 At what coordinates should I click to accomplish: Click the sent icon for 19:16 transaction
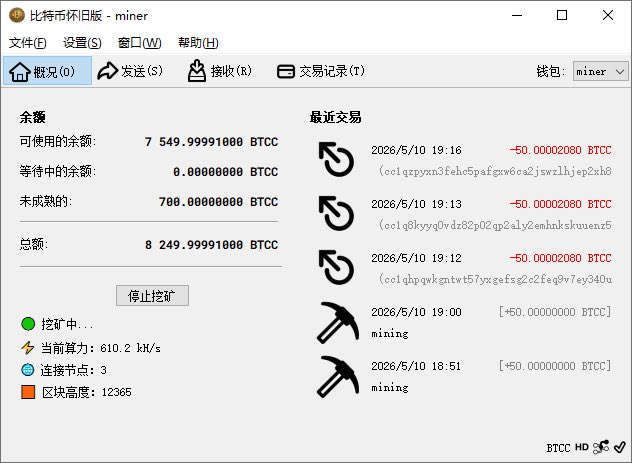336,159
